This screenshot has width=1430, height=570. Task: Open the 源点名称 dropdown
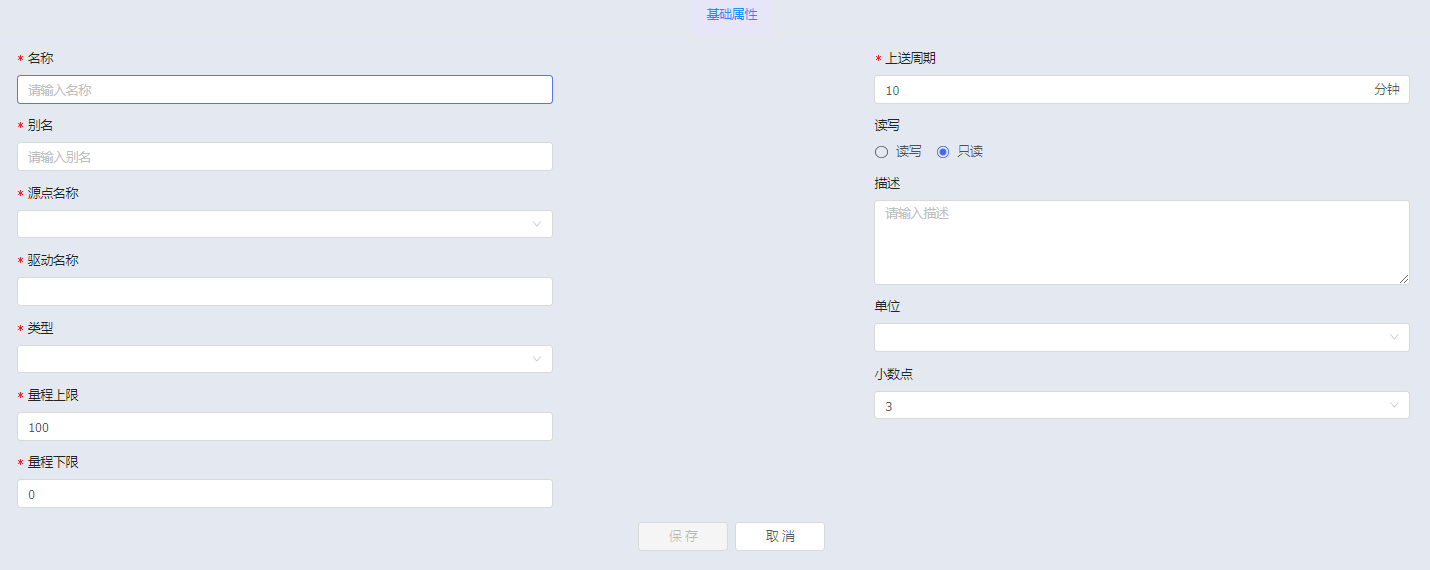point(284,224)
